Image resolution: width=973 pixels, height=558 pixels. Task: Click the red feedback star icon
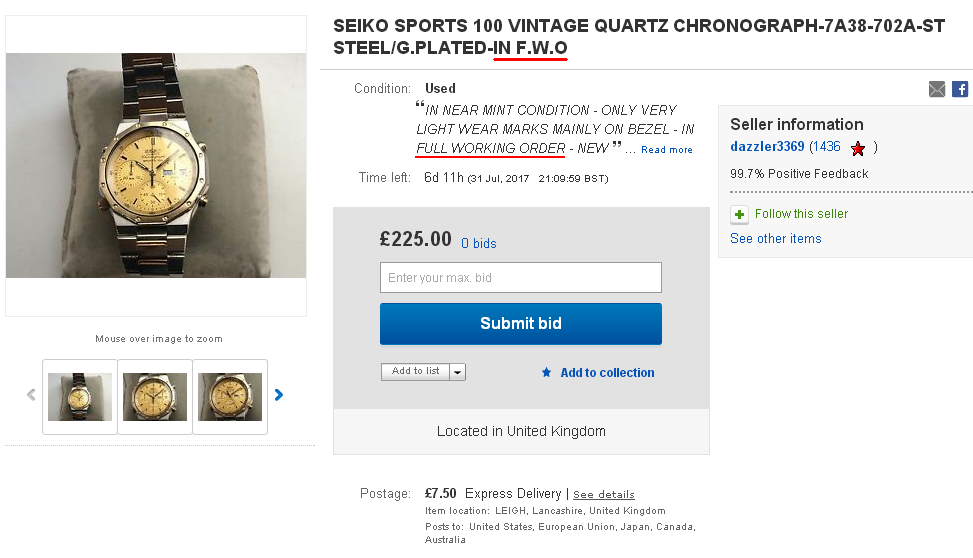click(x=858, y=148)
